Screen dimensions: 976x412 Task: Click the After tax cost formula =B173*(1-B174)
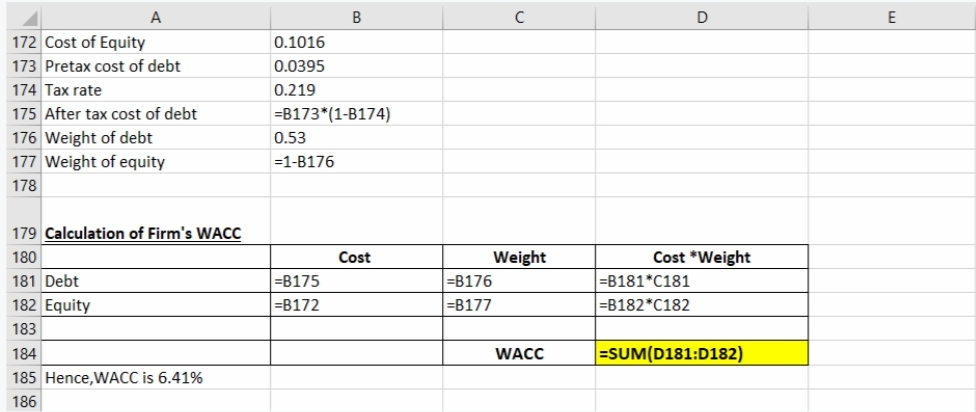coord(355,113)
